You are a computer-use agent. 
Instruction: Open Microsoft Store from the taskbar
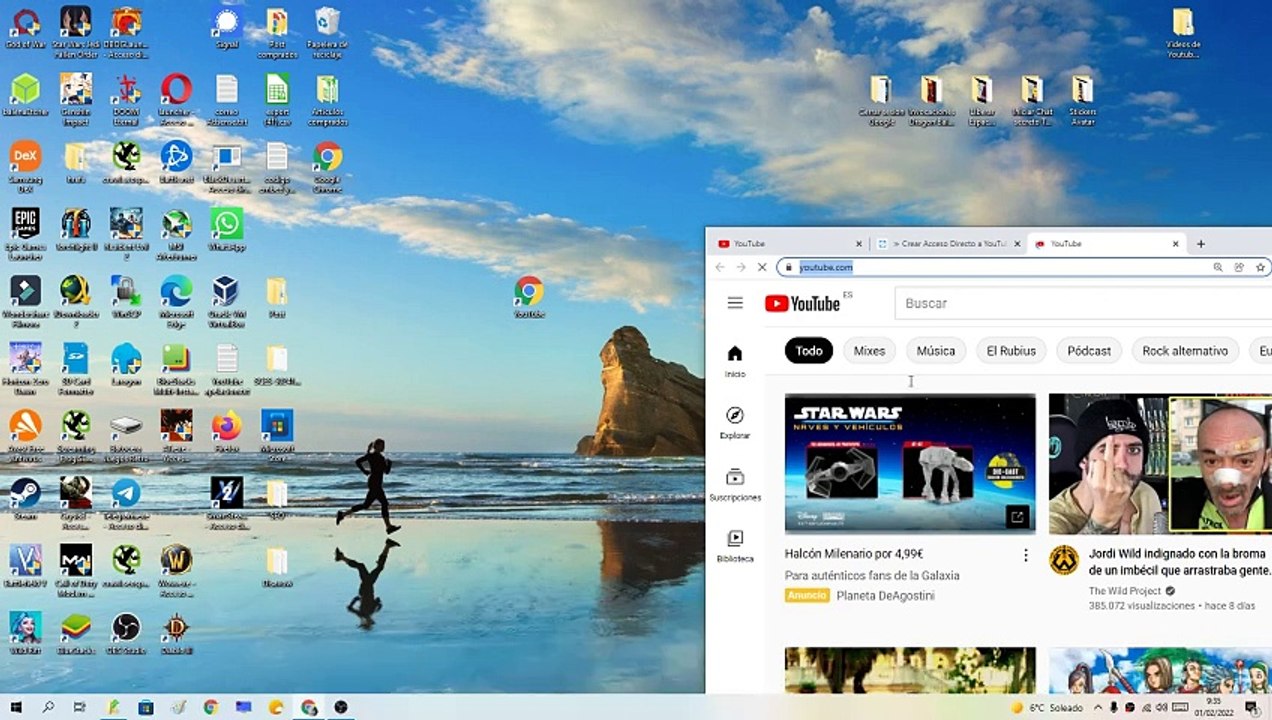tap(146, 707)
